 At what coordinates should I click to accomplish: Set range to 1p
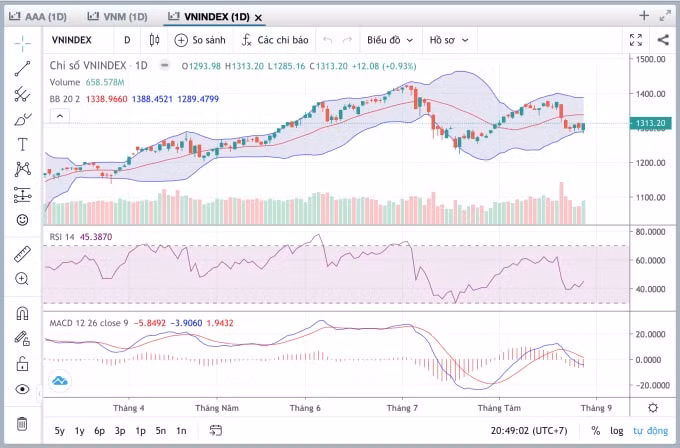click(x=140, y=431)
